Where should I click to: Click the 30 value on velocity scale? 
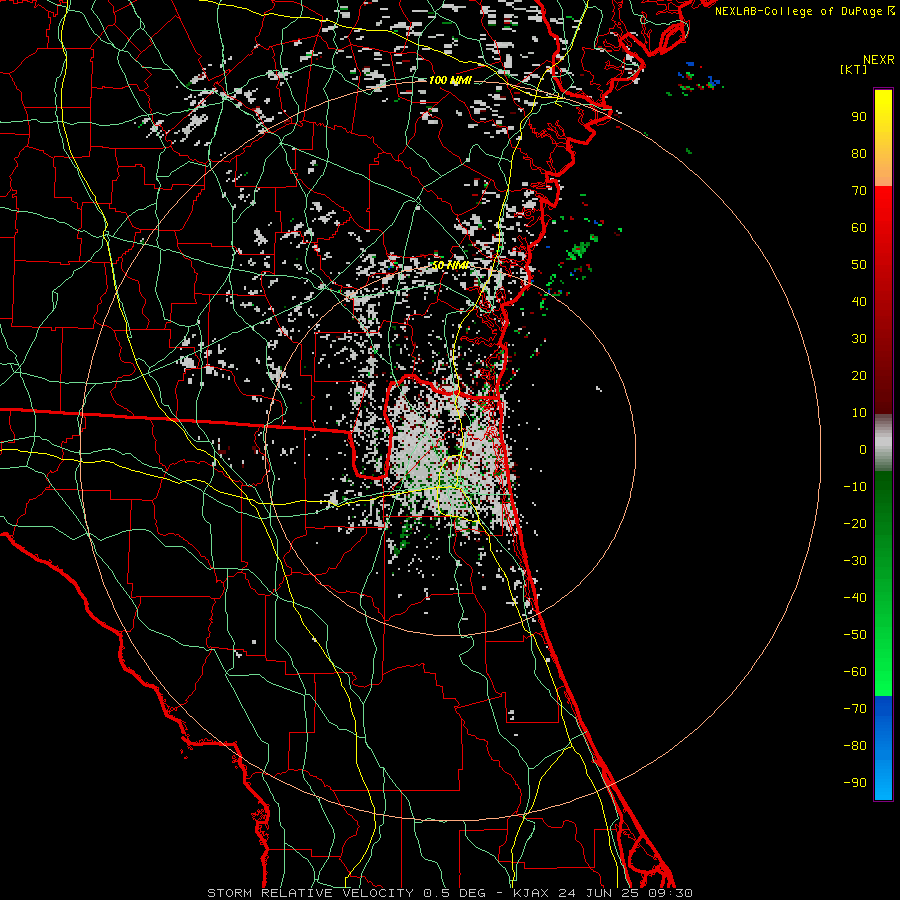[x=859, y=339]
